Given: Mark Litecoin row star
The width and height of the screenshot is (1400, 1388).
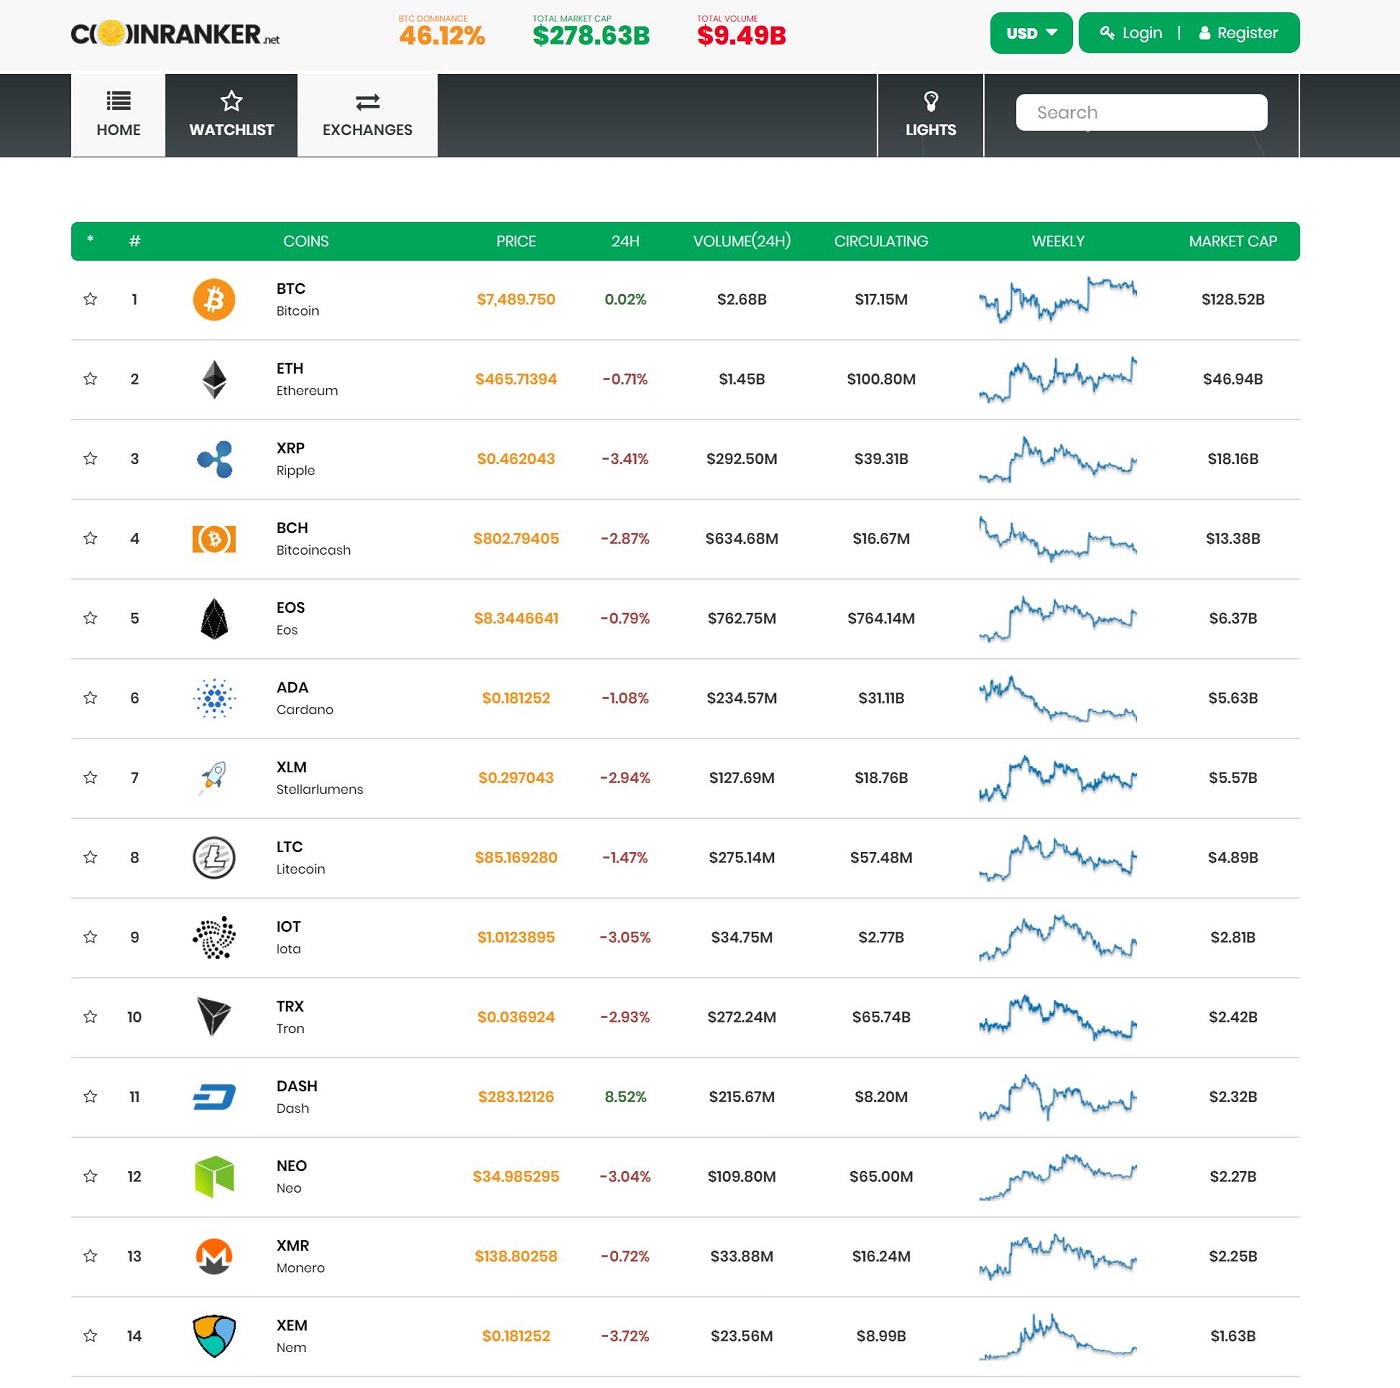Looking at the screenshot, I should [x=90, y=858].
